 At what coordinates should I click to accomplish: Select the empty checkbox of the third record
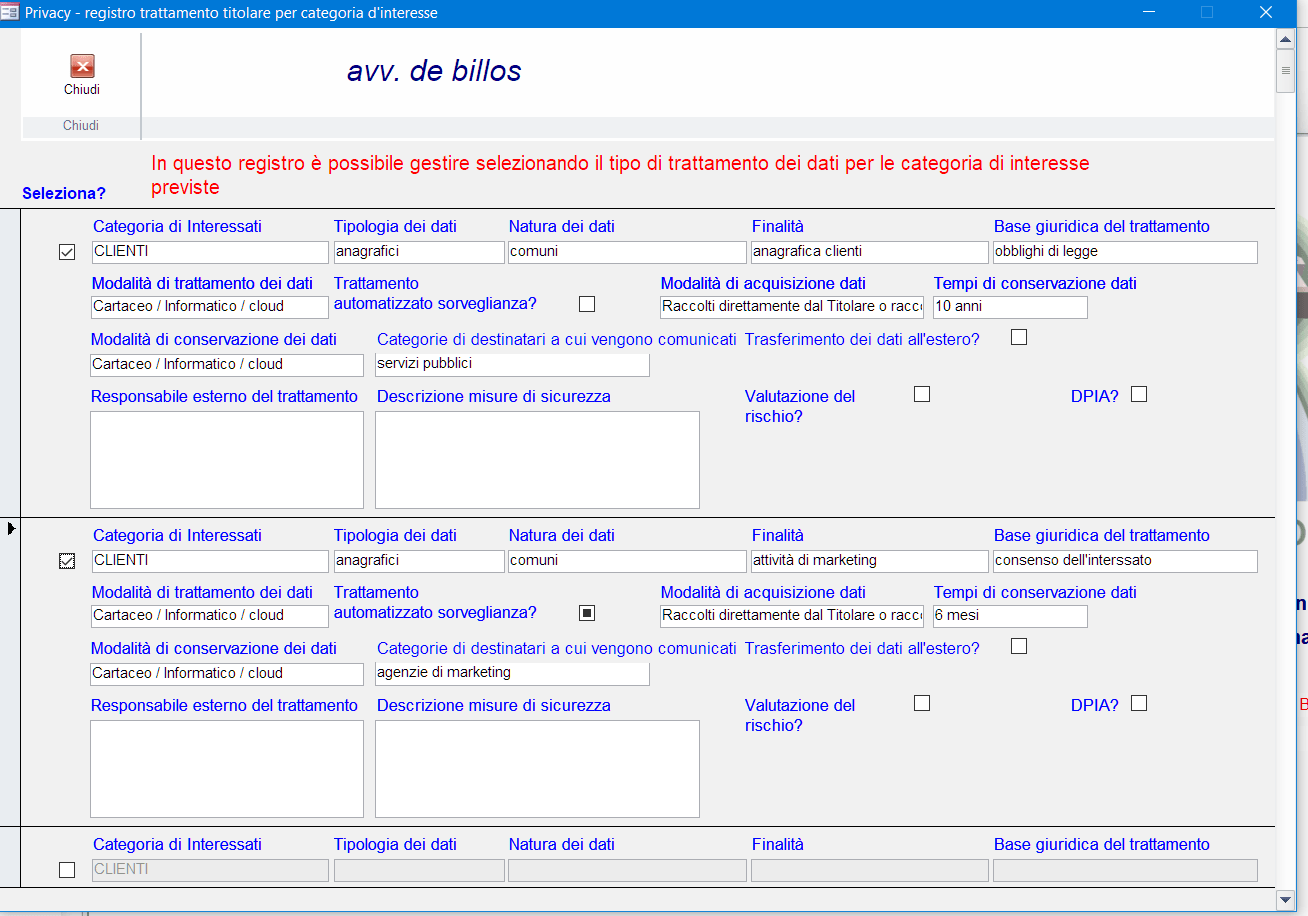coord(67,870)
